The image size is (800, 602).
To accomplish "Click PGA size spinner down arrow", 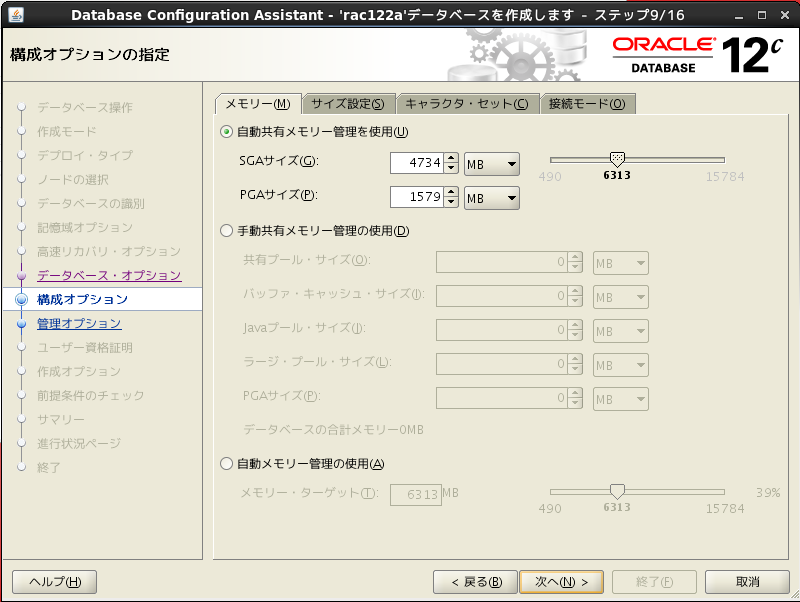I will point(451,202).
